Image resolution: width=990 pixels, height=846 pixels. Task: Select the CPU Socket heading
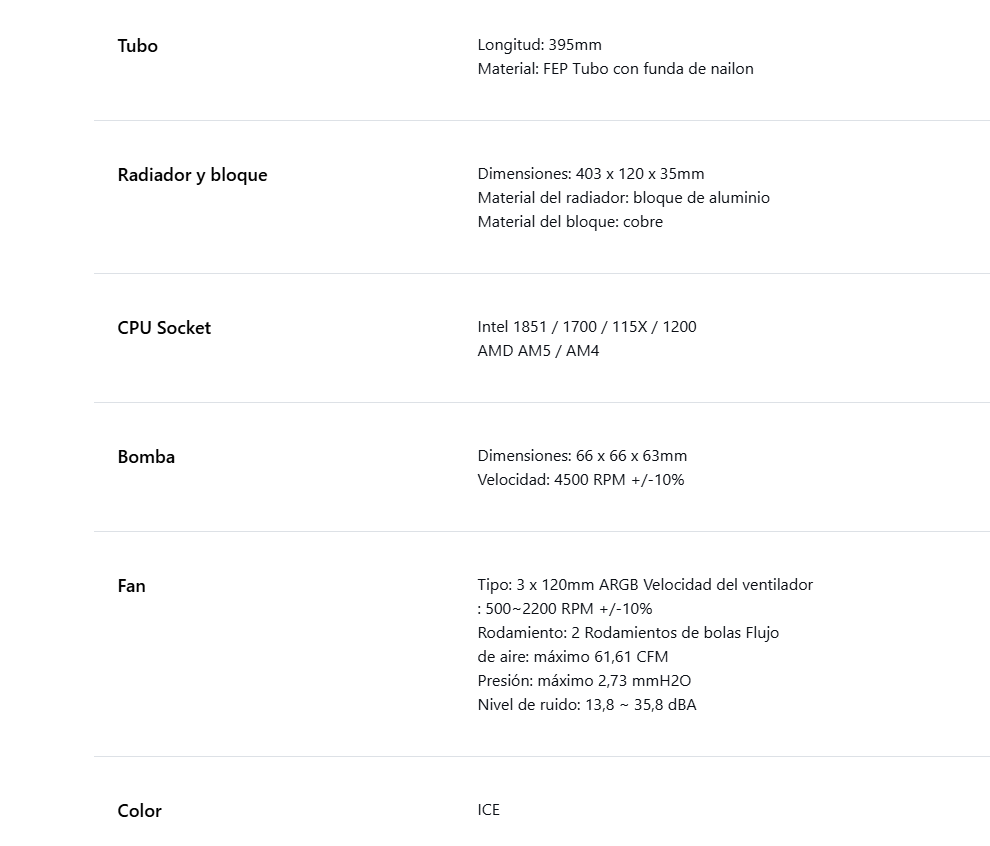pyautogui.click(x=164, y=328)
